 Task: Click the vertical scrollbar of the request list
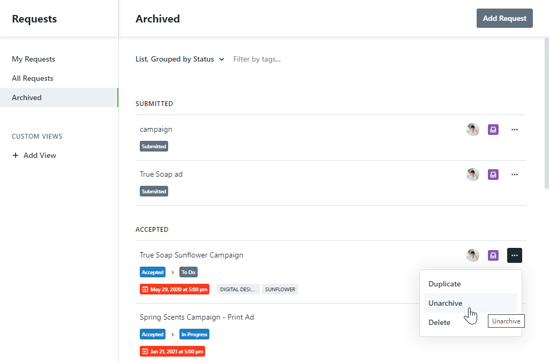(x=546, y=113)
